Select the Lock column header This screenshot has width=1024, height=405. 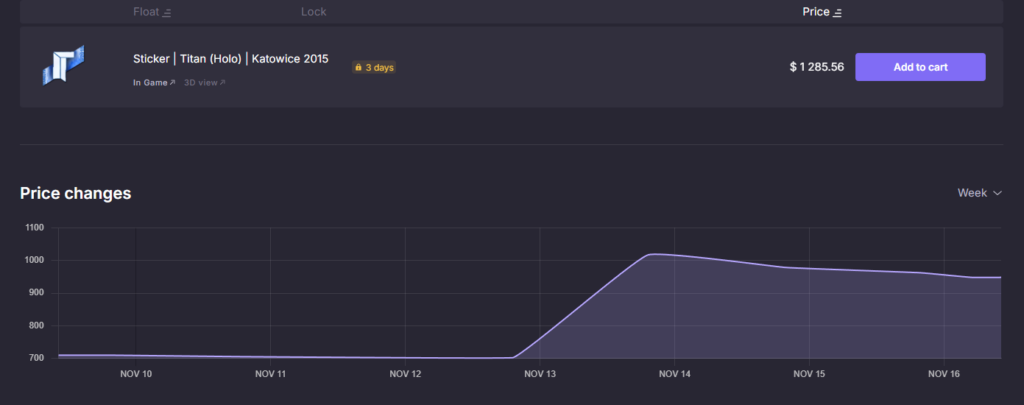(x=313, y=12)
